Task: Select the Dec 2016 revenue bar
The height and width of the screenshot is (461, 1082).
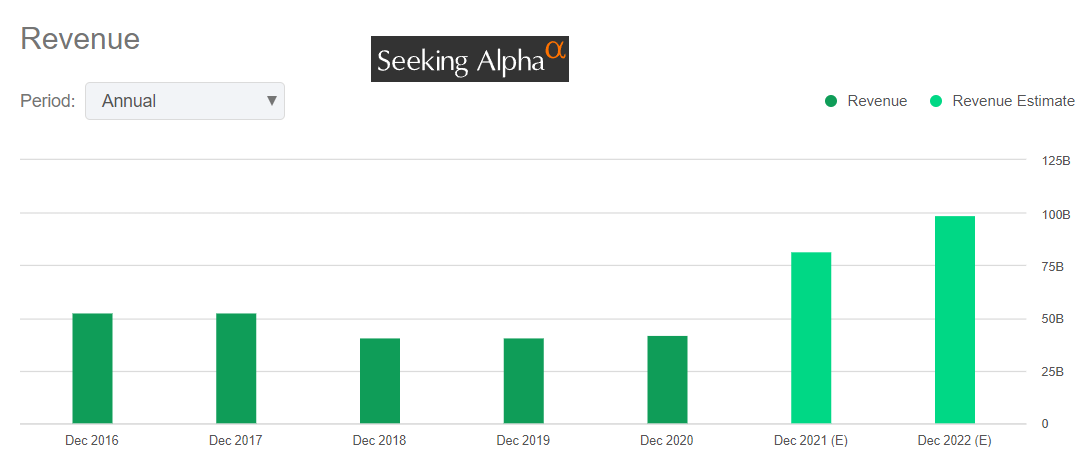Action: click(92, 368)
